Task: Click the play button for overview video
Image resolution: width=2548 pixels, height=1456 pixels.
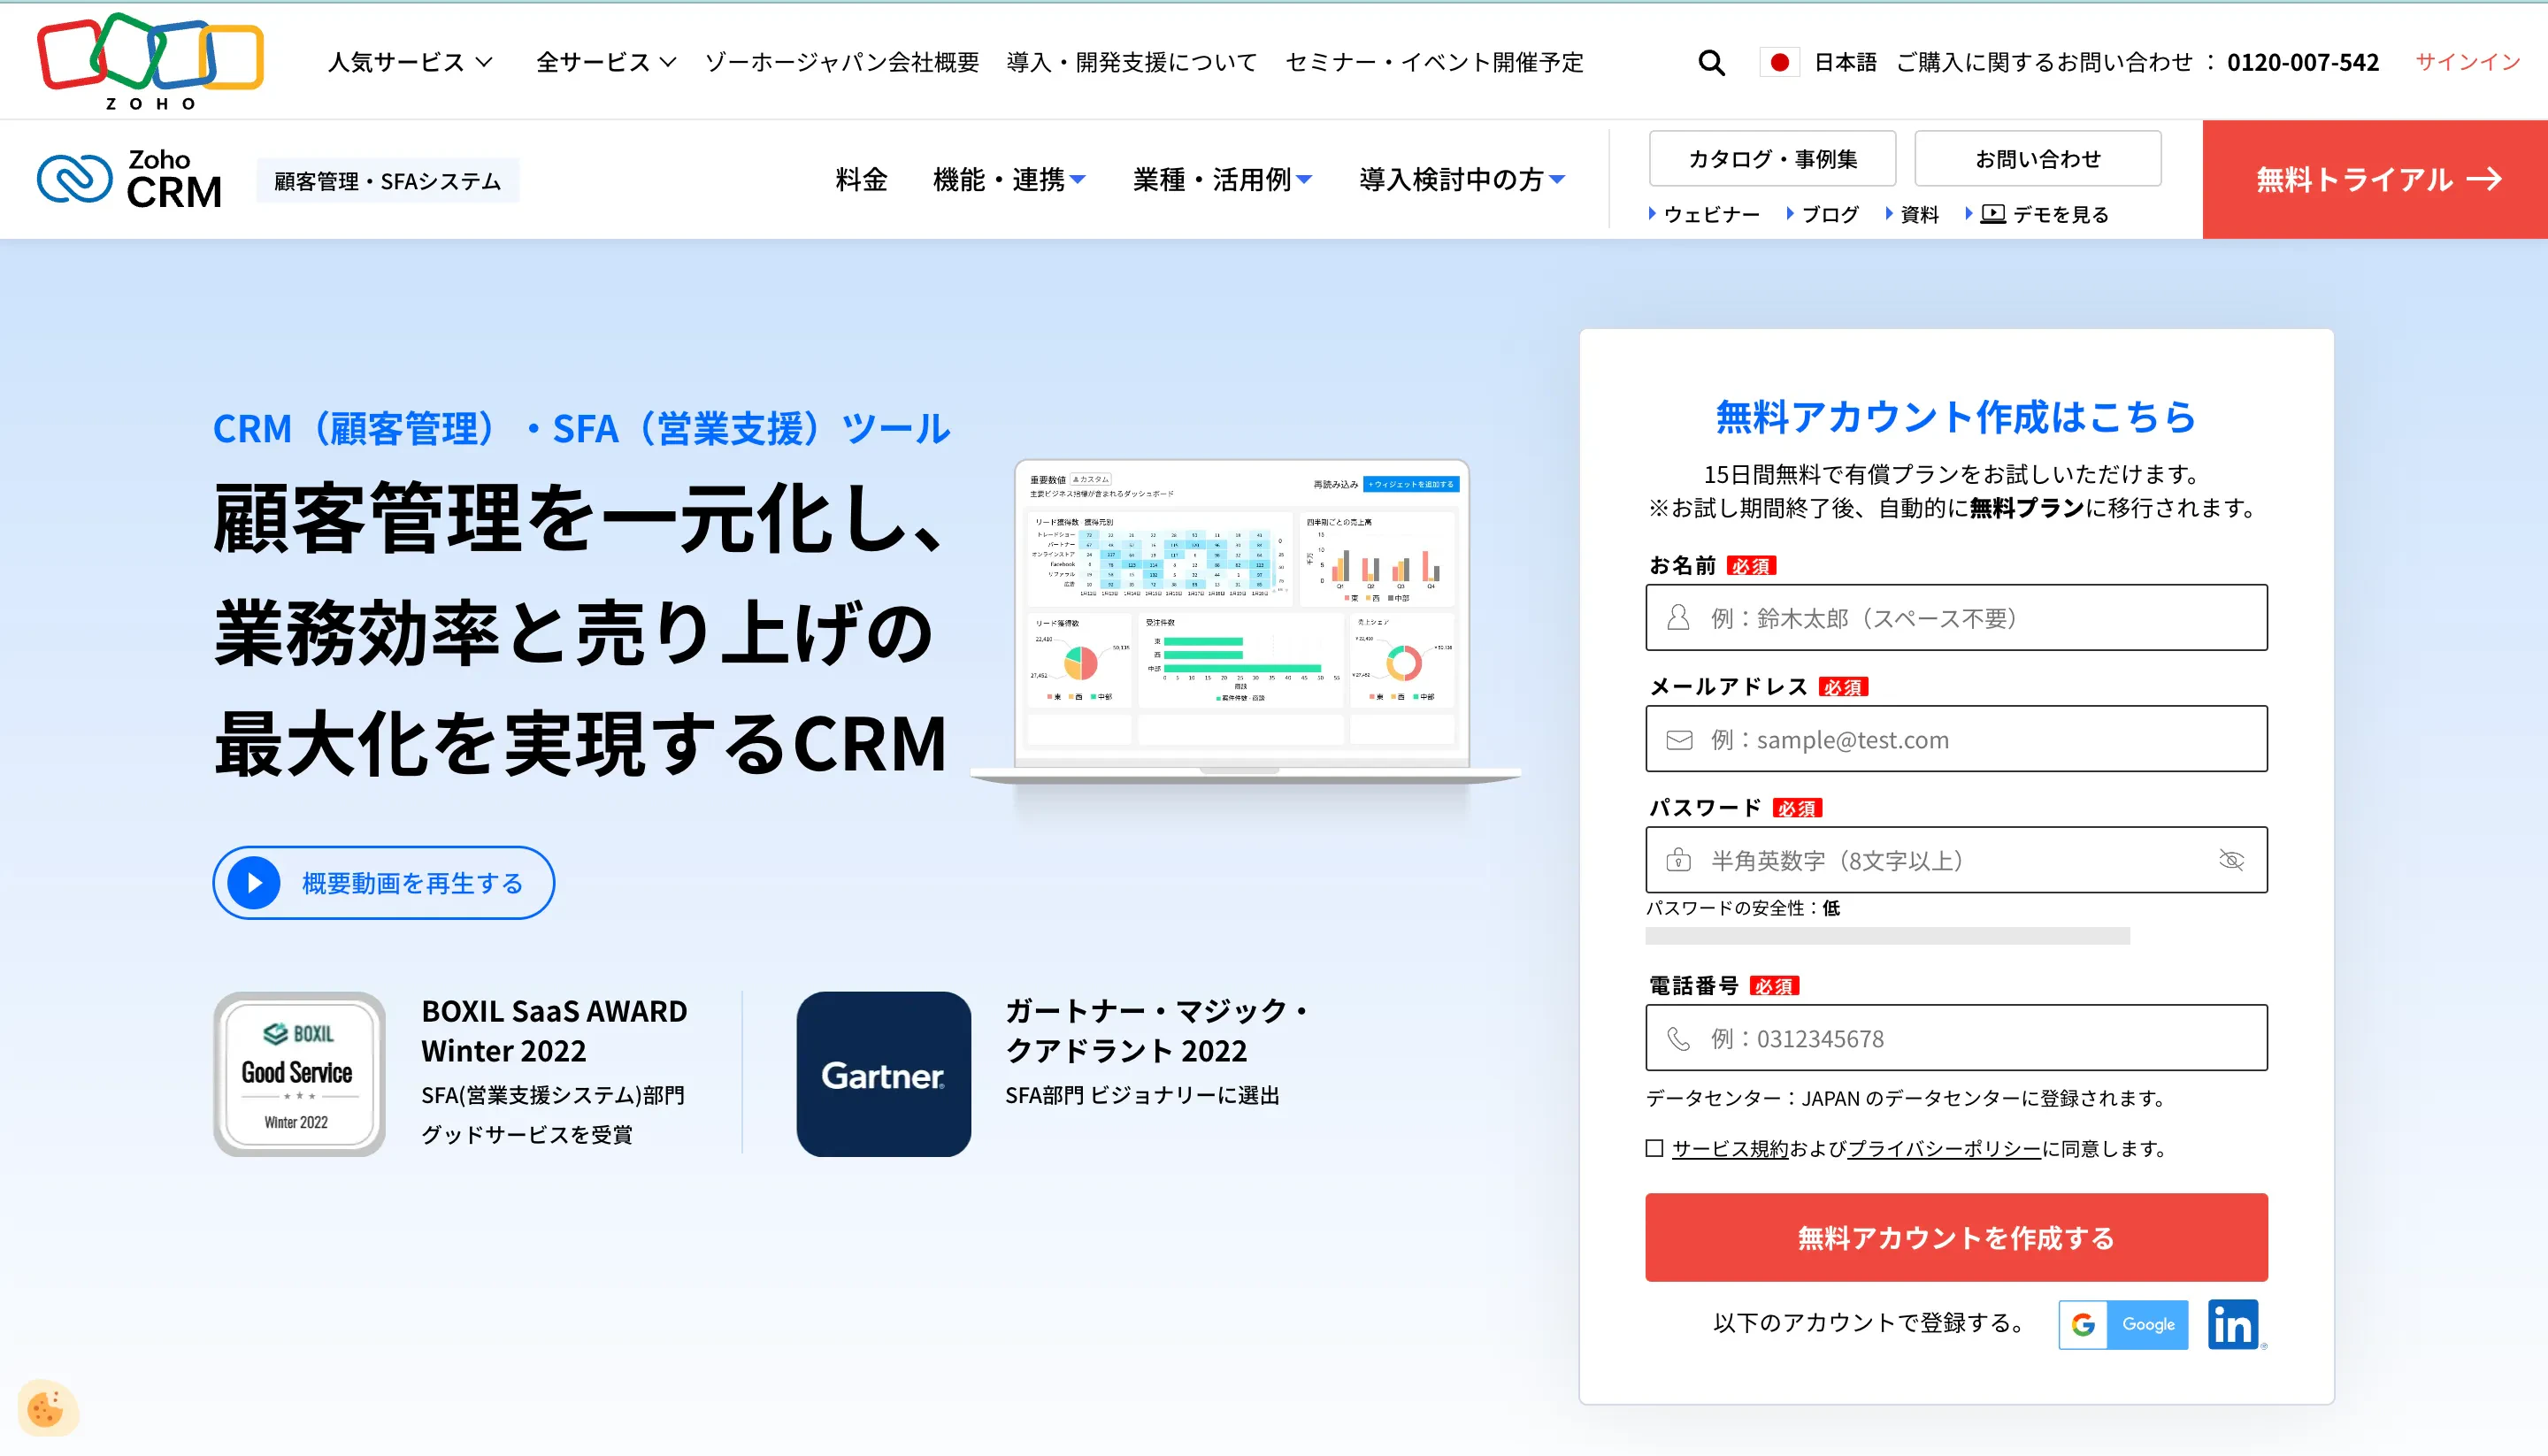Action: click(x=254, y=882)
